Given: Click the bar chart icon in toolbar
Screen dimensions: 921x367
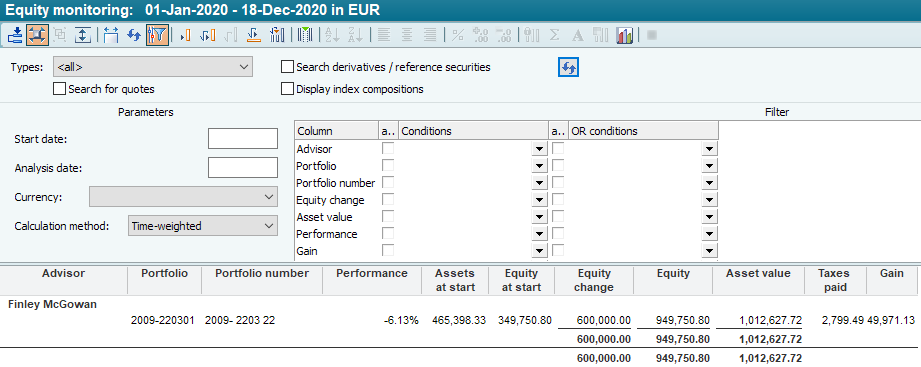Looking at the screenshot, I should pos(624,35).
